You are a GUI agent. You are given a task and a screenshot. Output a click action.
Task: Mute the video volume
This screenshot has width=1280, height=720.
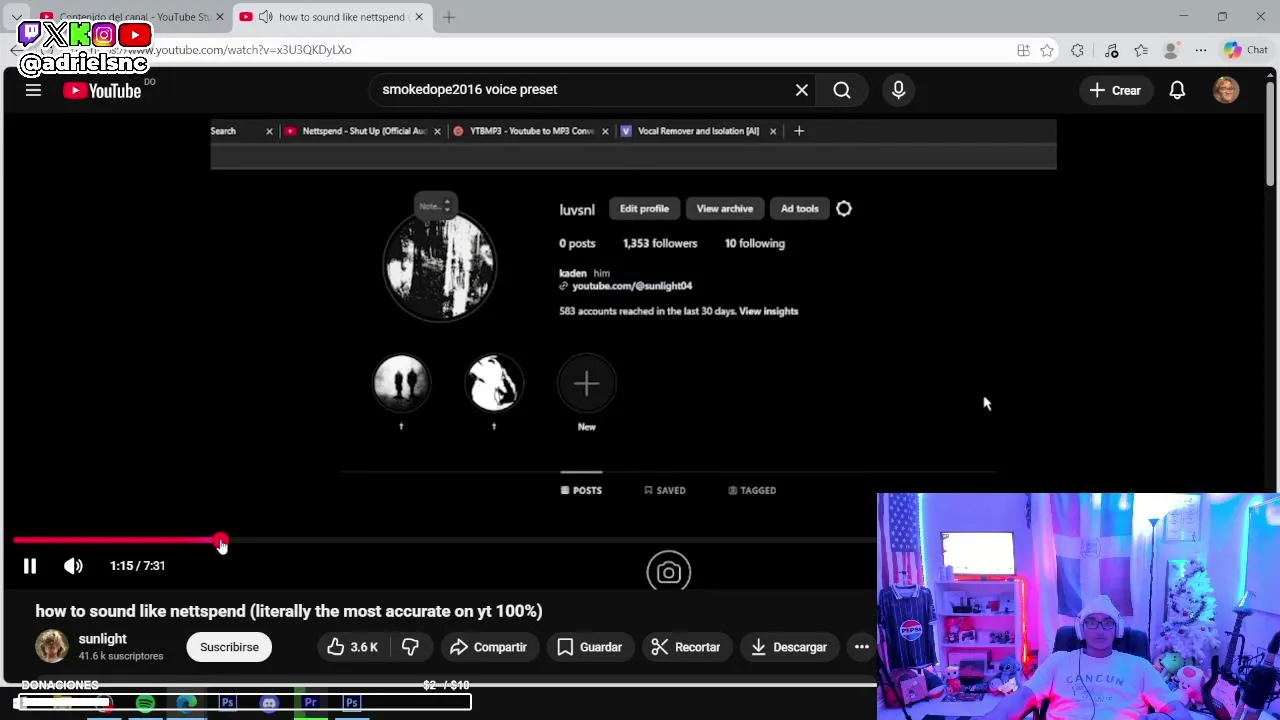click(x=73, y=566)
